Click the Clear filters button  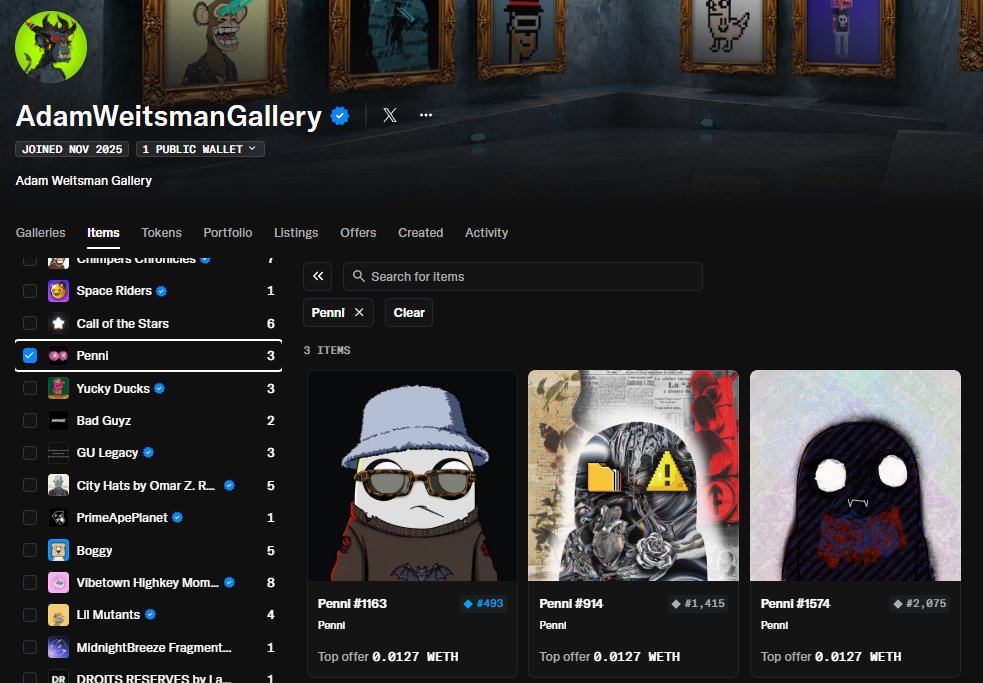point(409,312)
